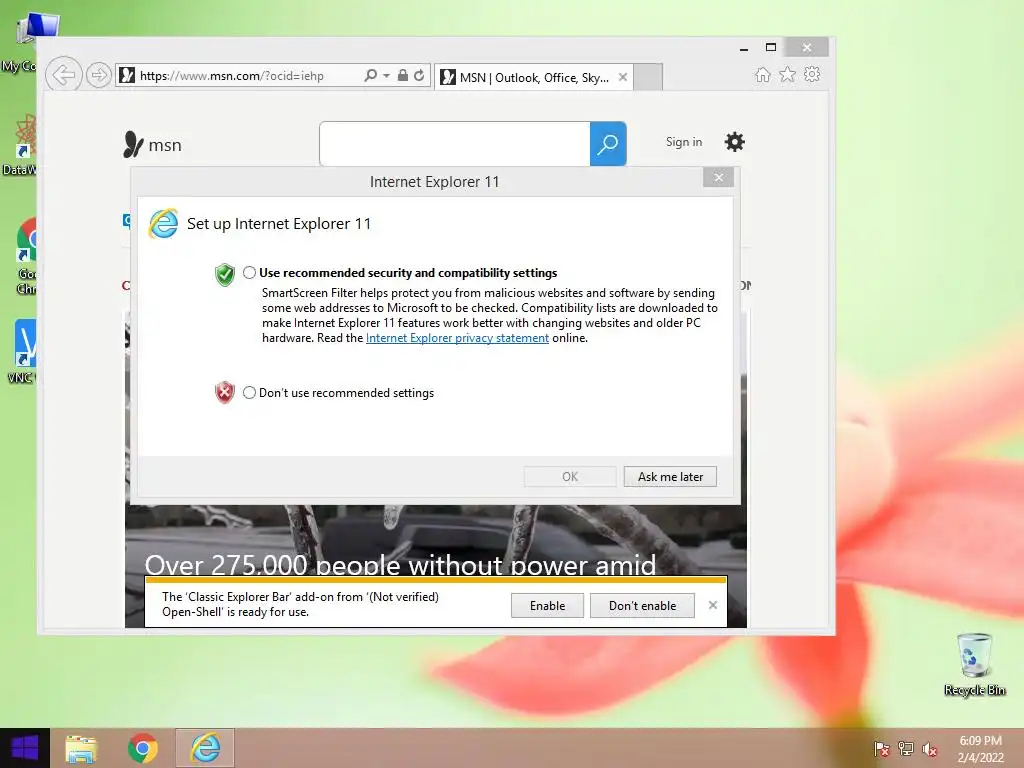Click the network status tray icon
1024x768 pixels.
[906, 749]
